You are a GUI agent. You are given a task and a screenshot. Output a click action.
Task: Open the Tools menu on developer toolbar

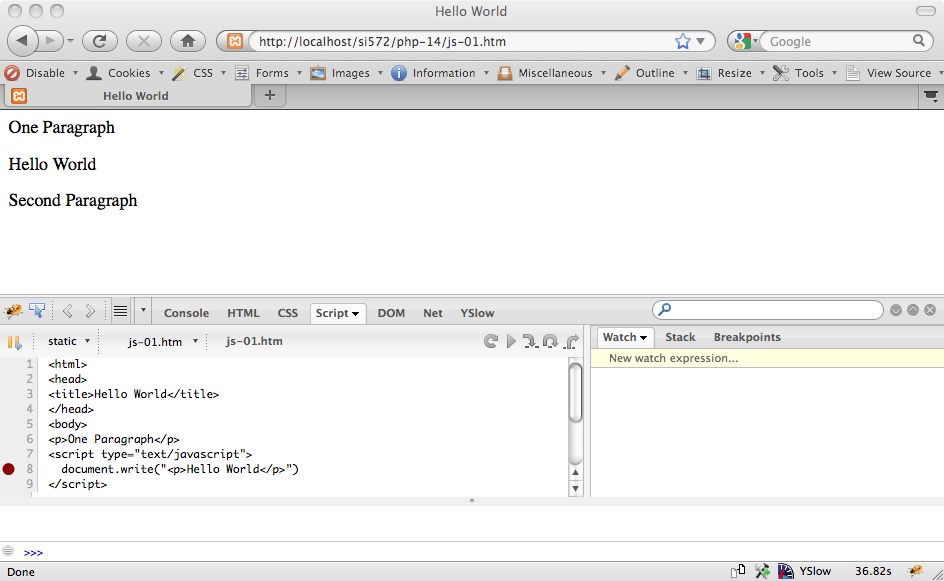[805, 73]
